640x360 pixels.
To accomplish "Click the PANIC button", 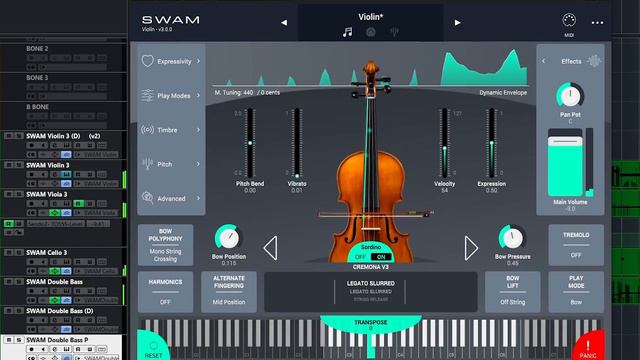I will click(588, 347).
